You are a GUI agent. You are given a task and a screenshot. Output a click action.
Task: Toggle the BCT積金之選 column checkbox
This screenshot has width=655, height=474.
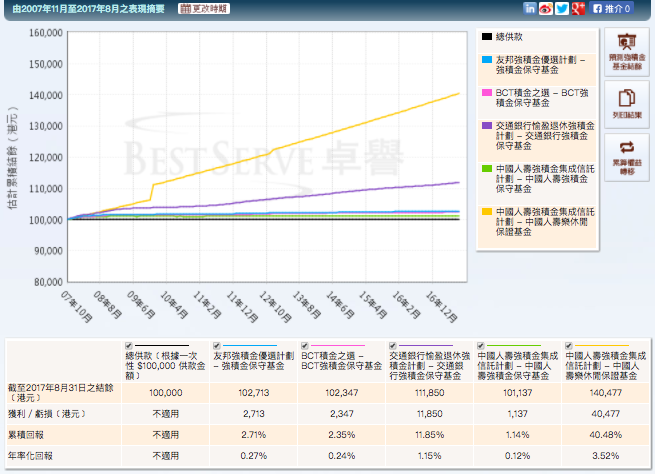(306, 345)
